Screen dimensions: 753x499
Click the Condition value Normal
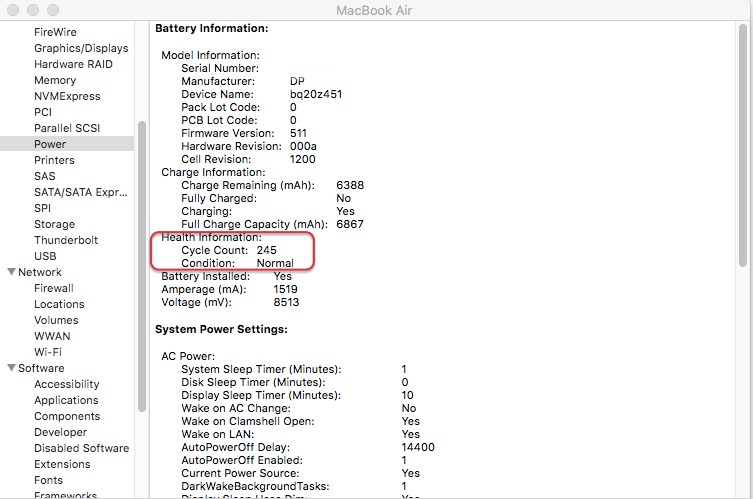(x=275, y=263)
